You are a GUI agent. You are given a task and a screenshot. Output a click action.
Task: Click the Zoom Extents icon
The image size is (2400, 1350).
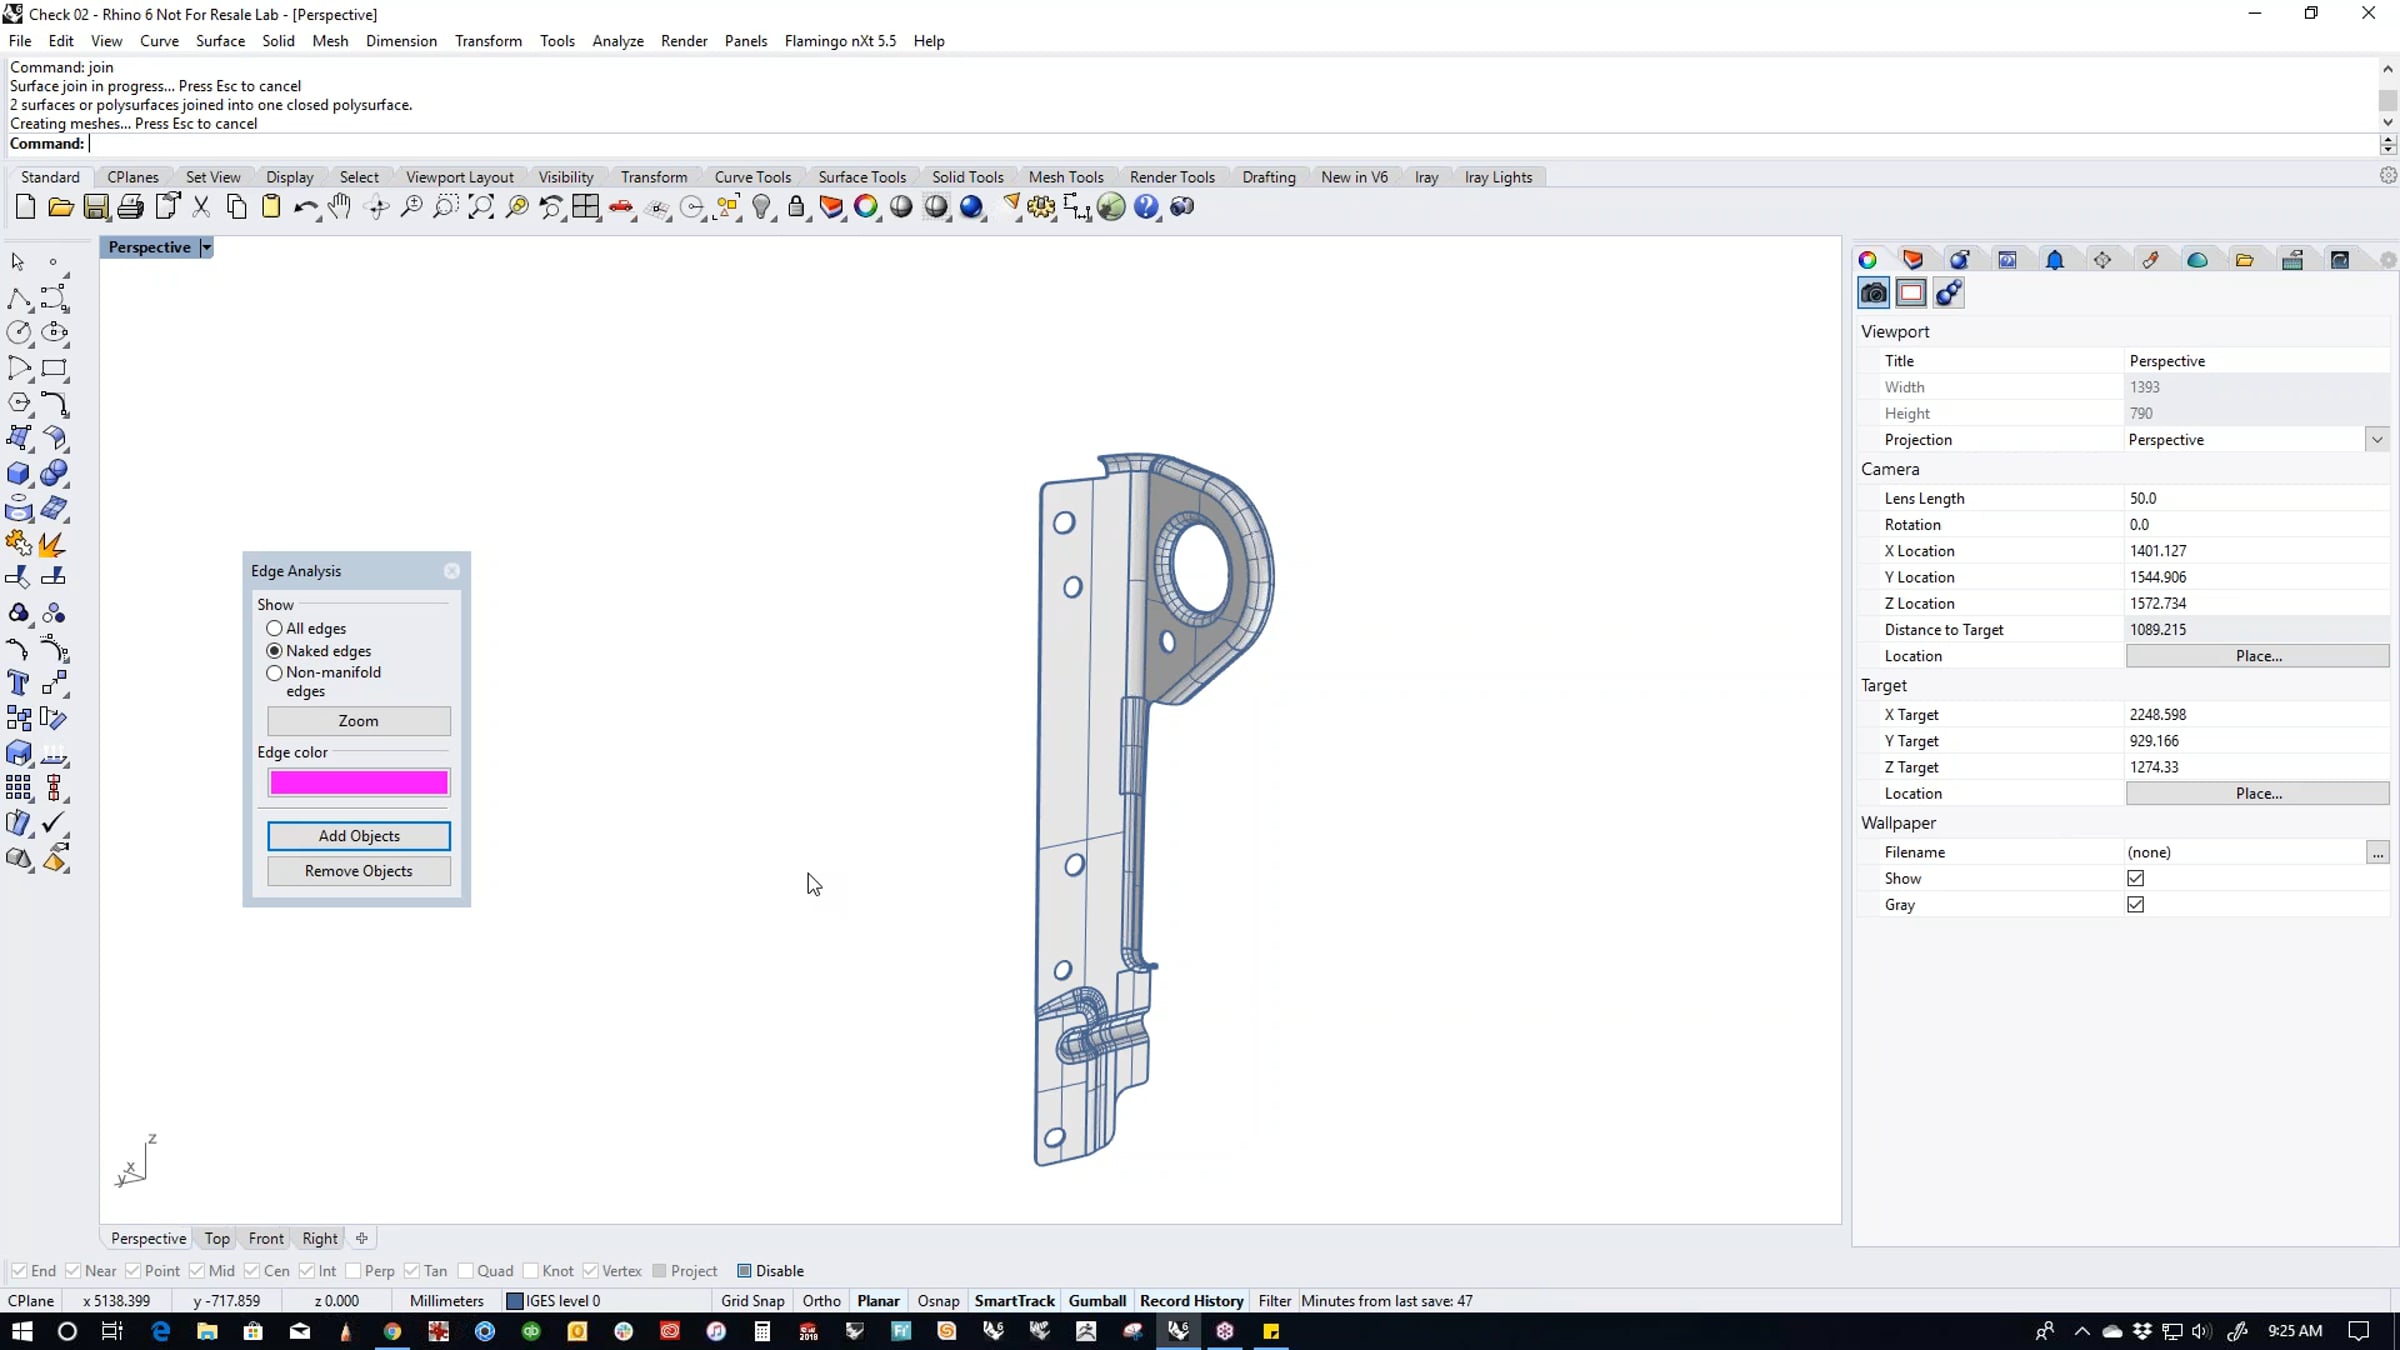click(481, 207)
